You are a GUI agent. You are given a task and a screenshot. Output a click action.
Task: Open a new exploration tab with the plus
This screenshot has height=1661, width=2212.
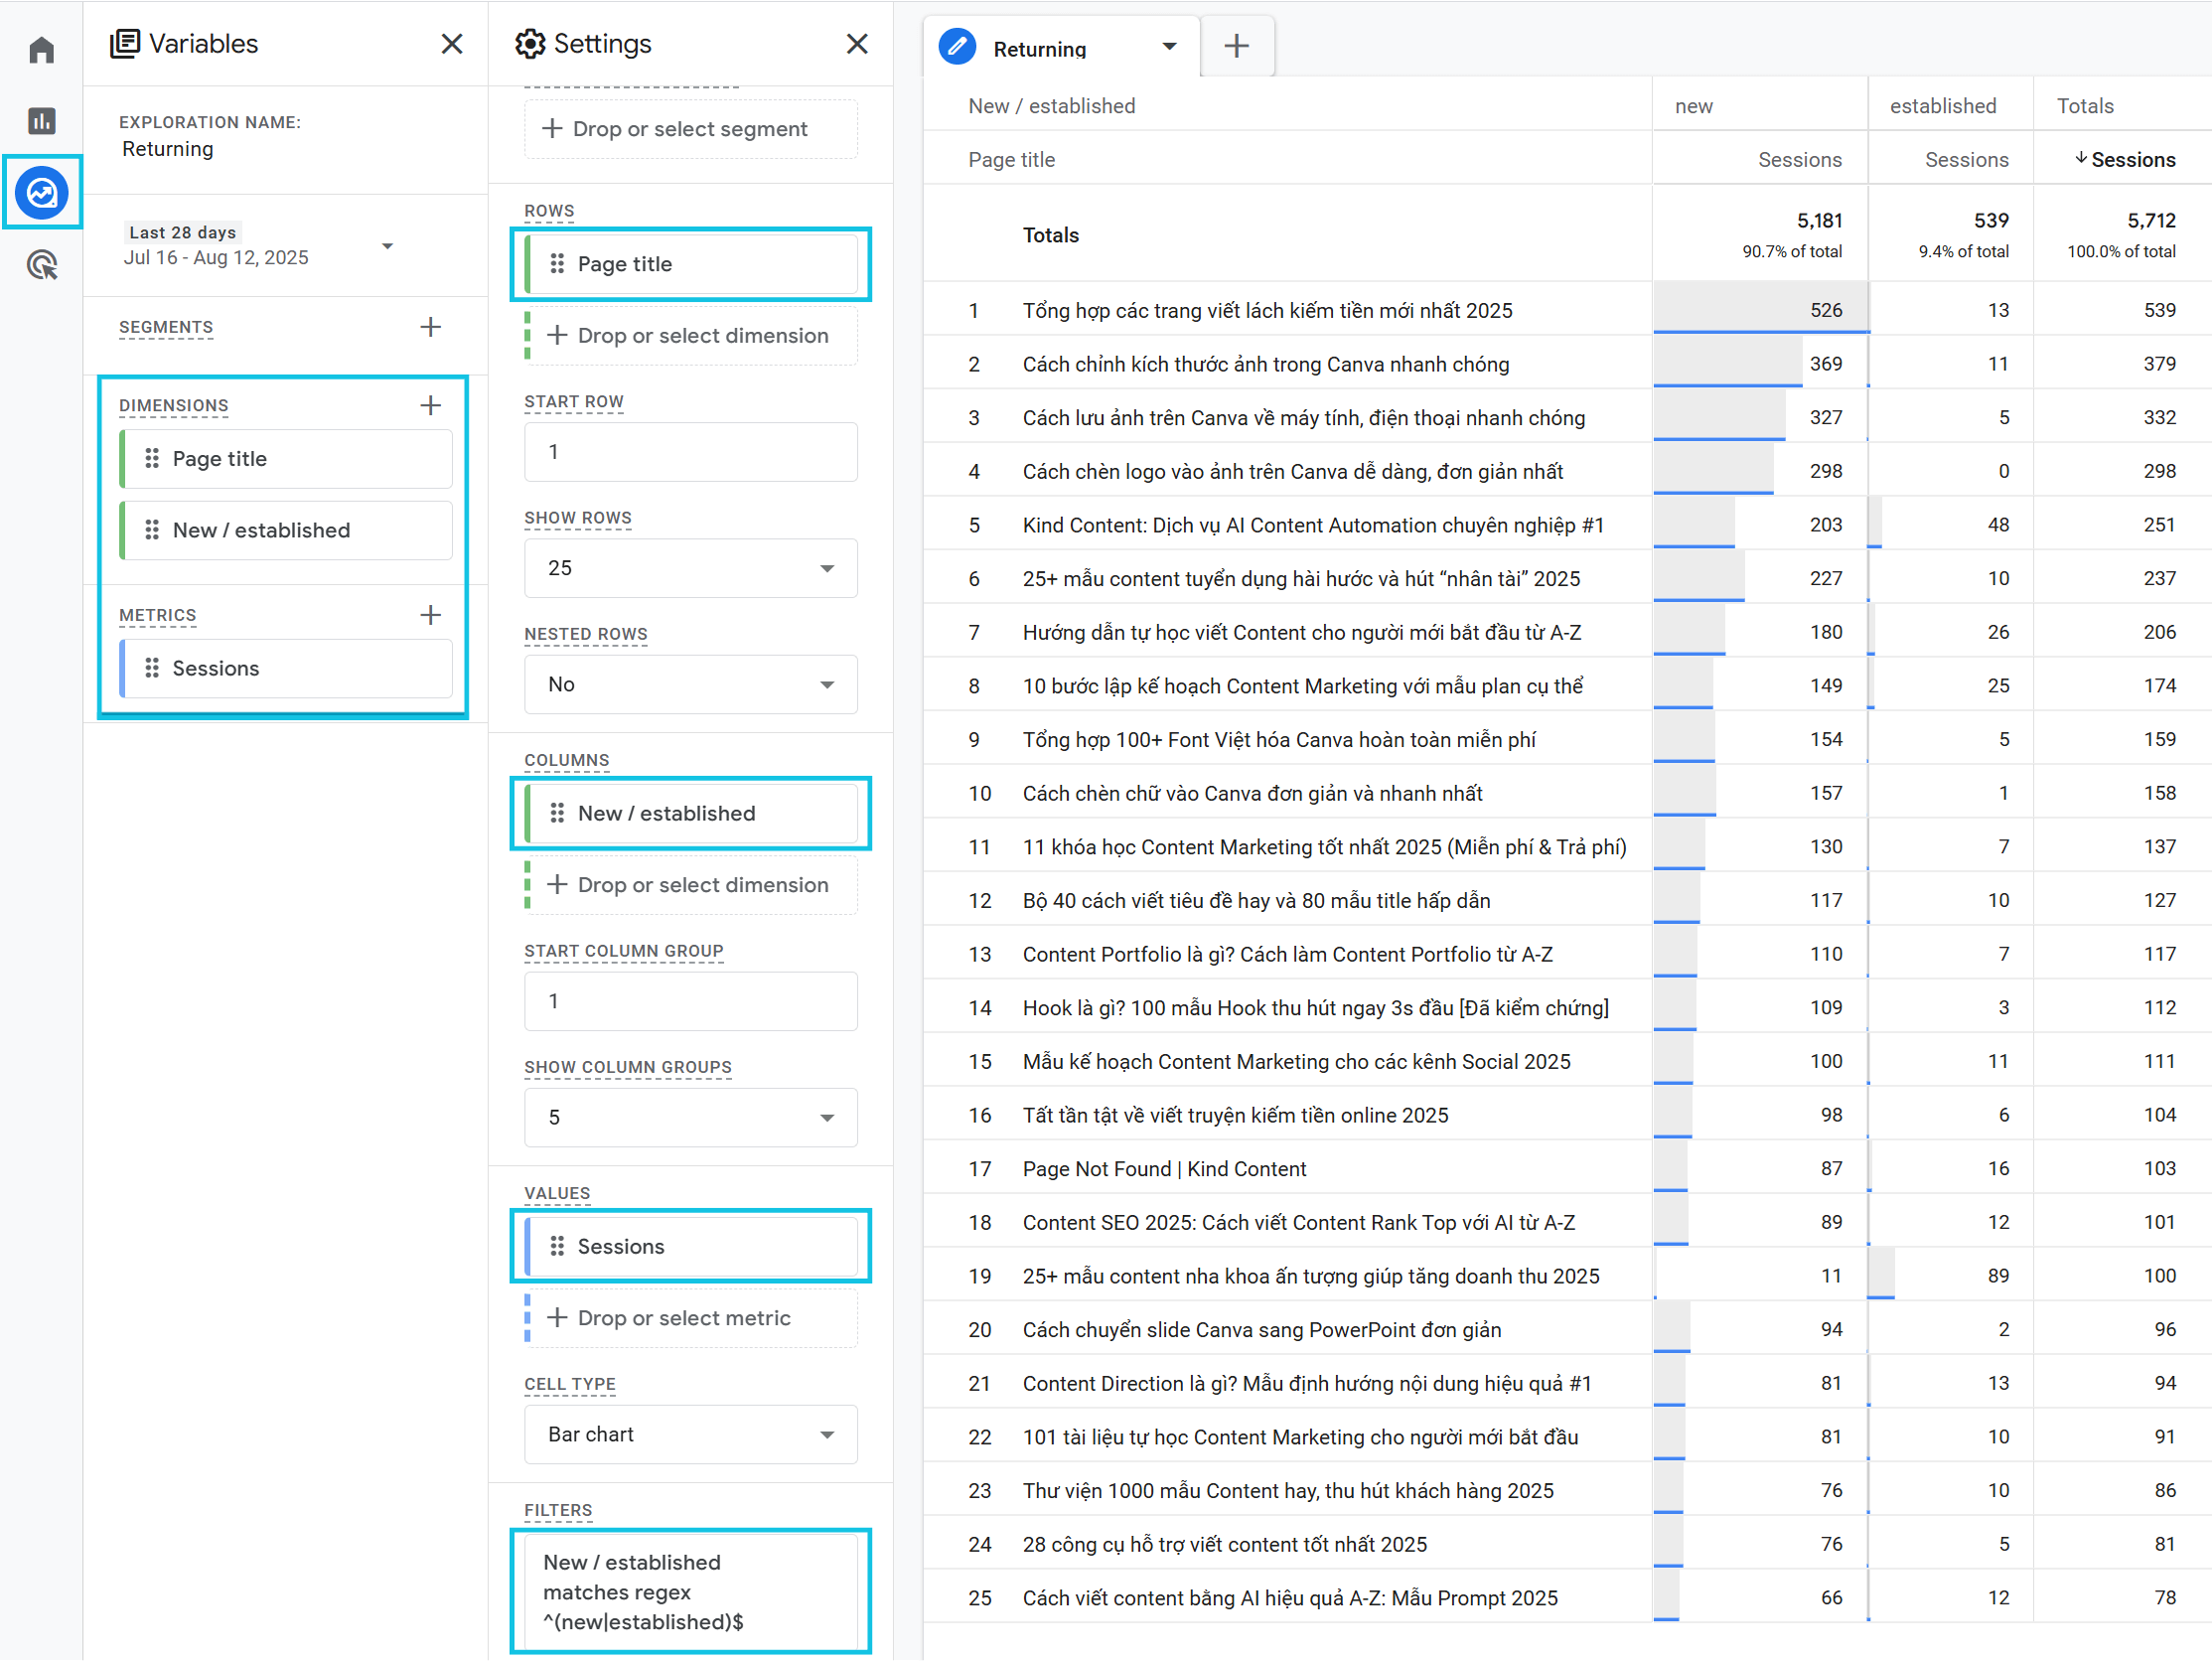1237,45
